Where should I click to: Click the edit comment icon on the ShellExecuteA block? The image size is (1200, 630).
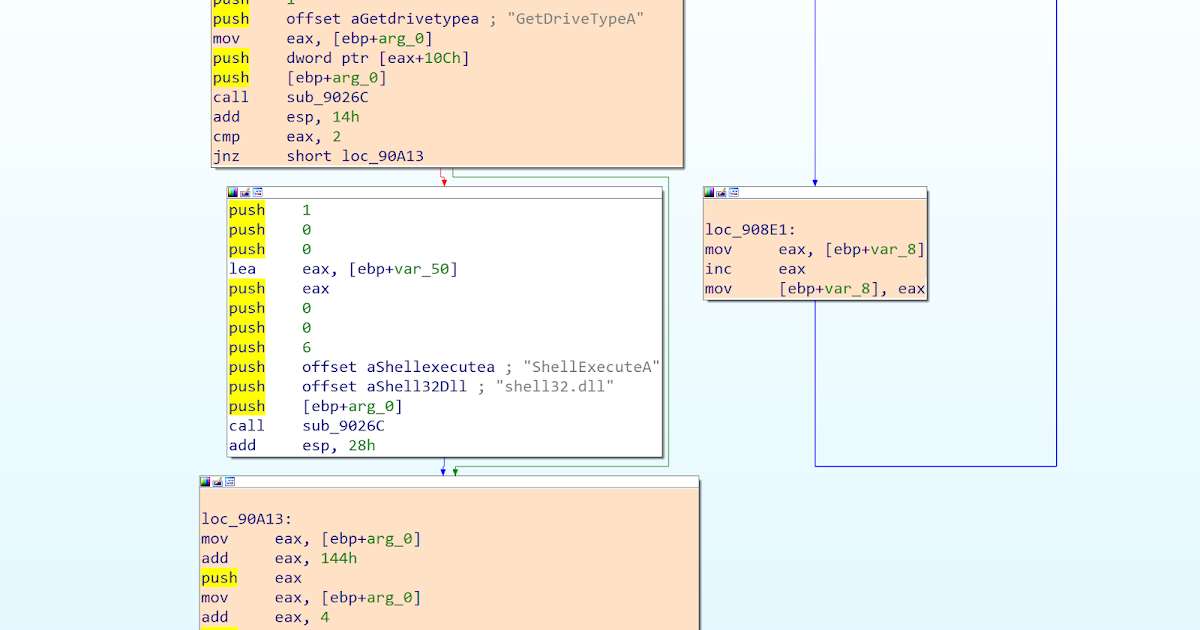[245, 192]
